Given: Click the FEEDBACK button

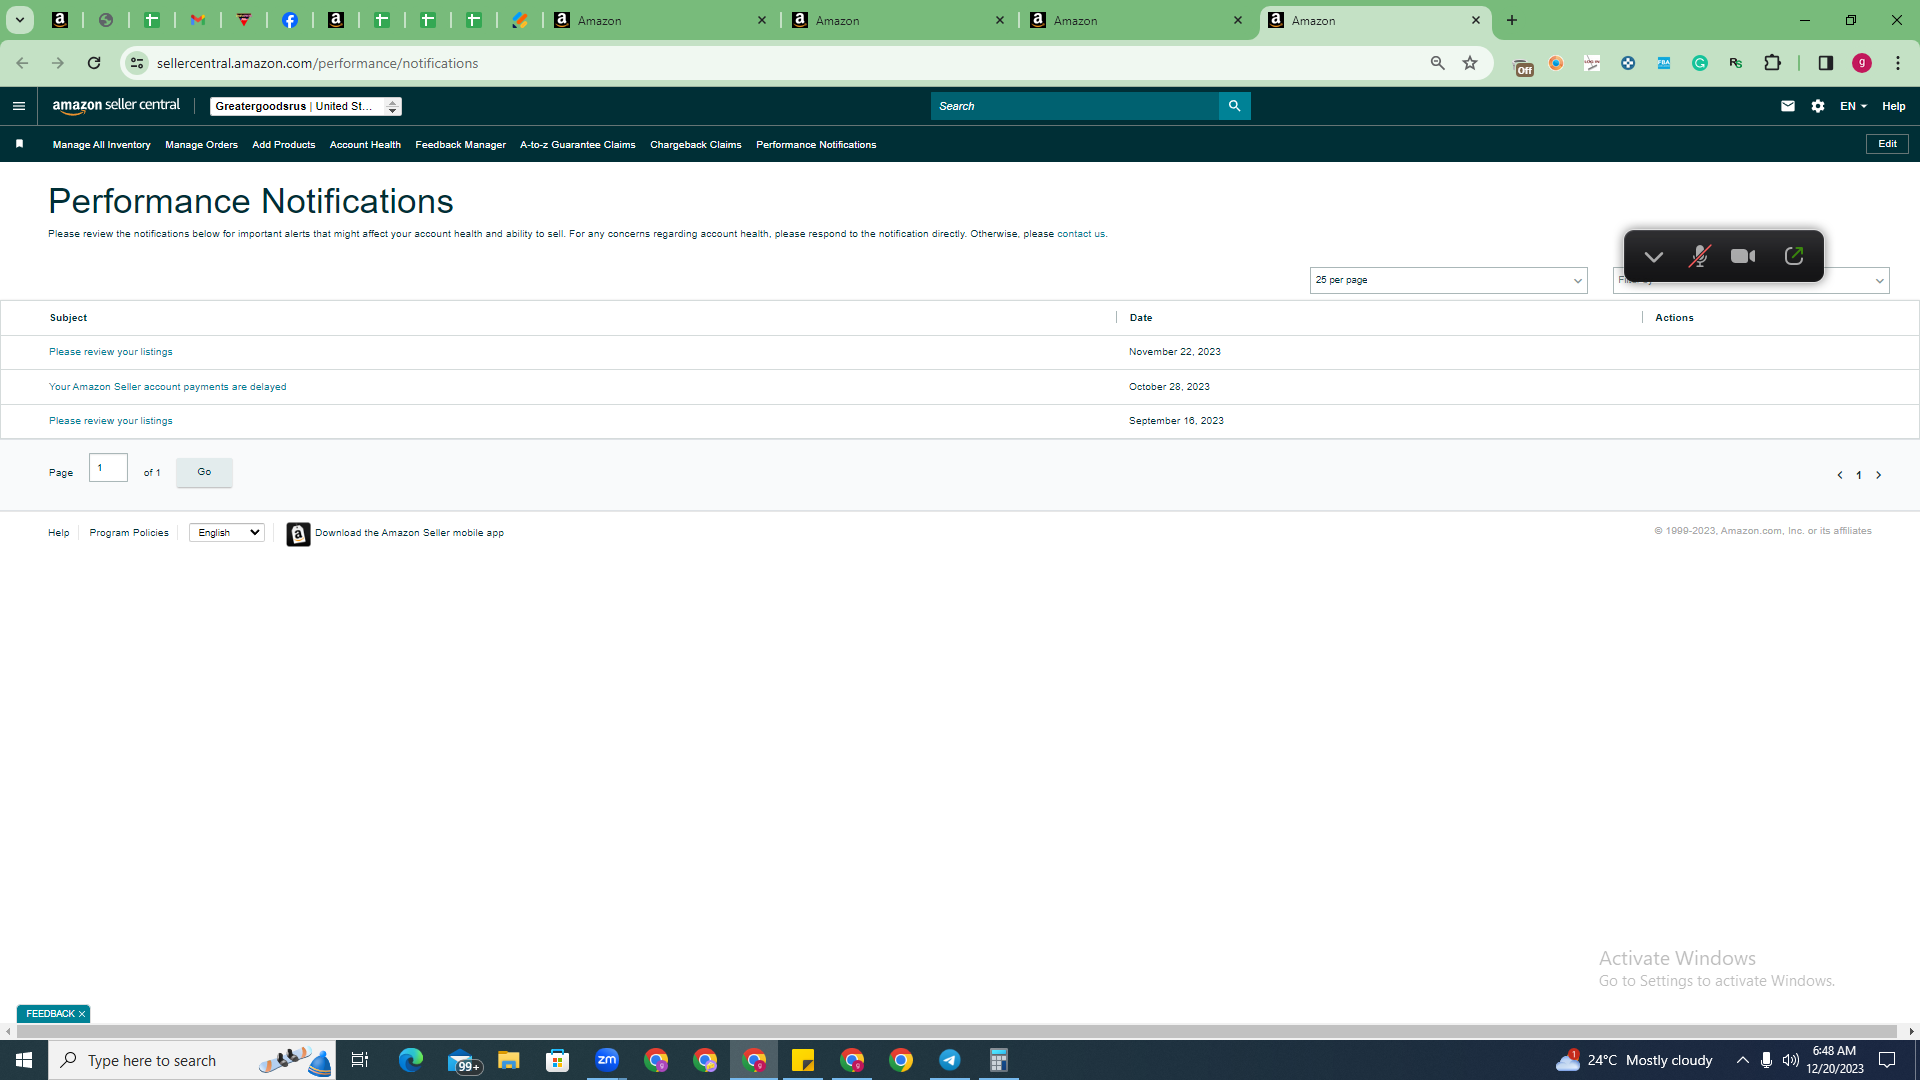Looking at the screenshot, I should coord(50,1014).
